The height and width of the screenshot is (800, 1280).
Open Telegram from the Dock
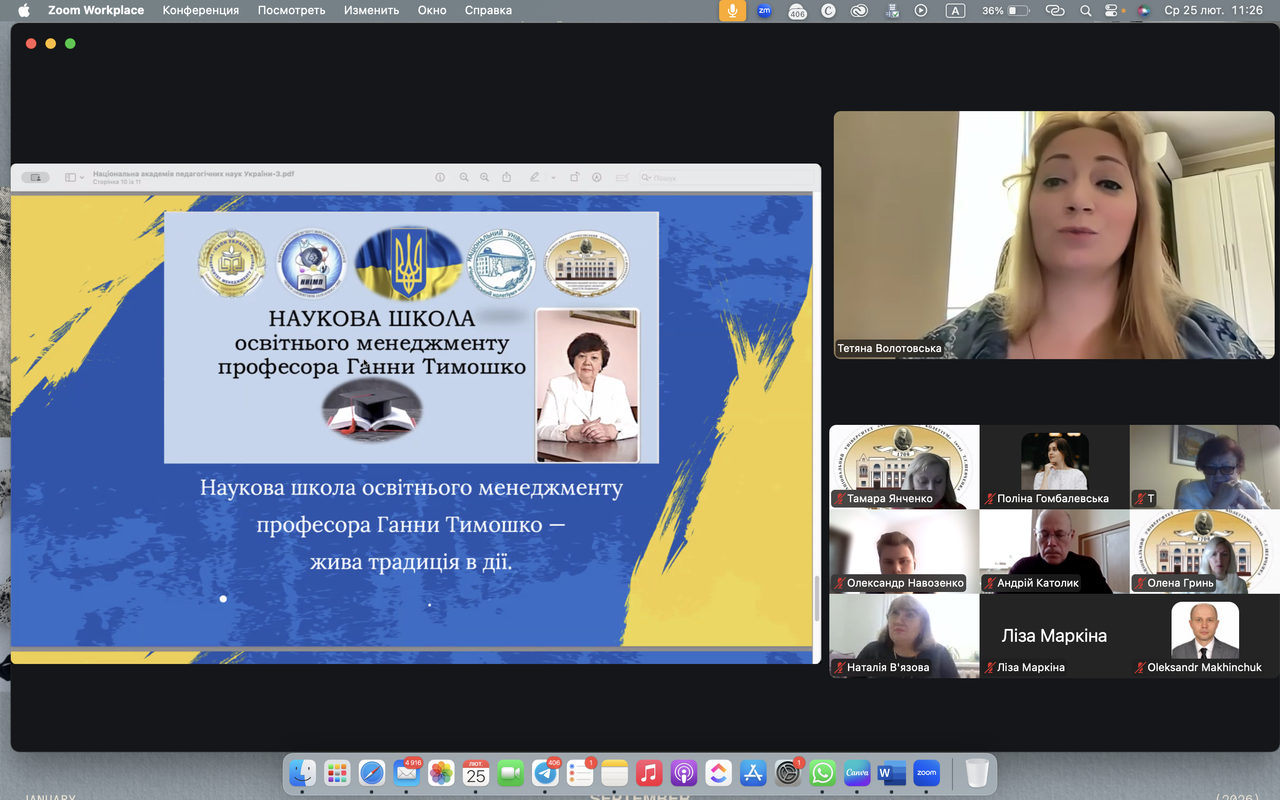point(545,773)
